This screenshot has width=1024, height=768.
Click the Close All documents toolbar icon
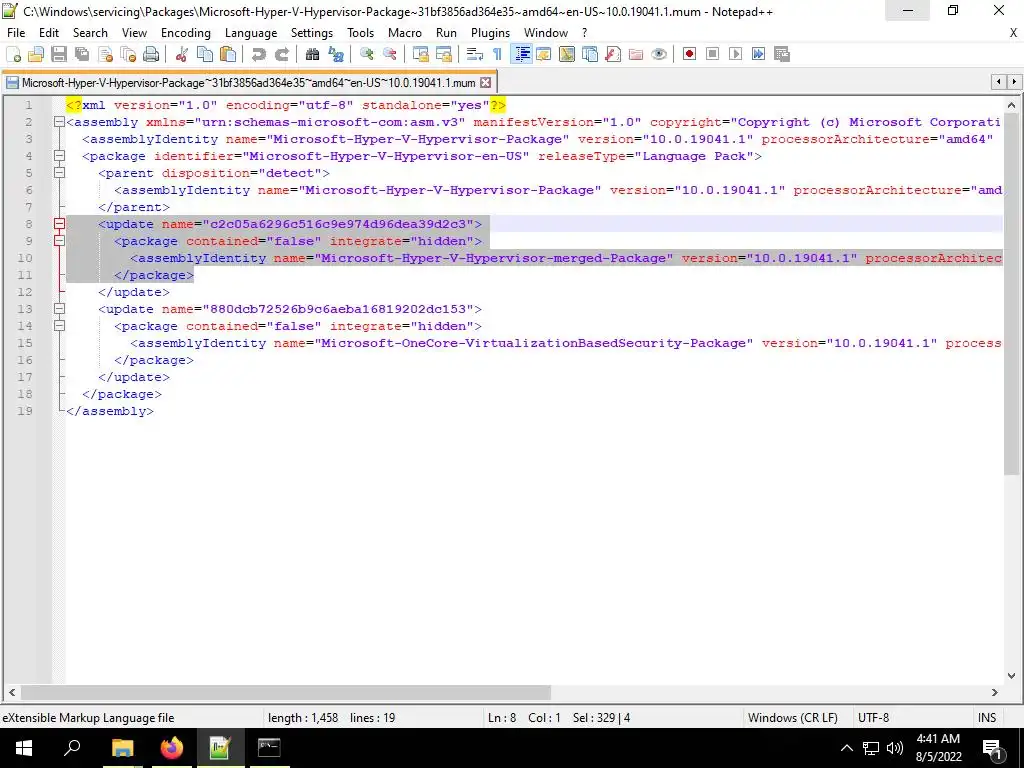click(128, 54)
